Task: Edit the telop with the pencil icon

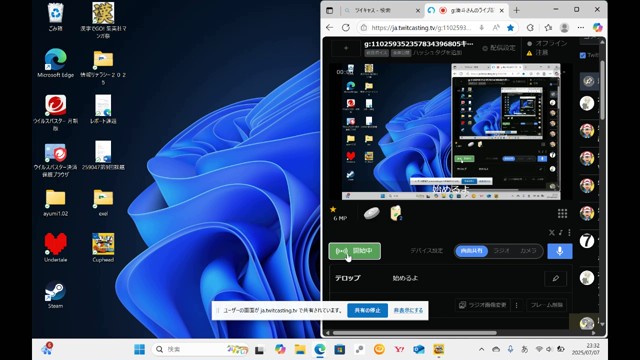Action: point(556,278)
